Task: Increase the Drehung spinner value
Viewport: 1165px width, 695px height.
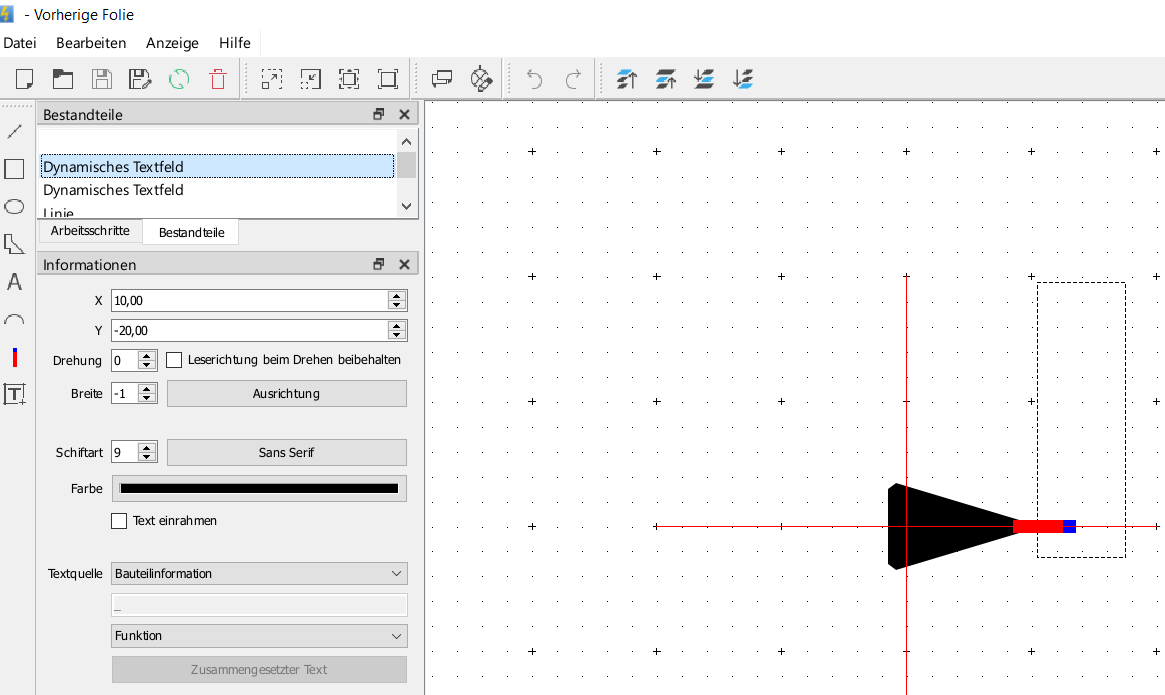Action: coord(148,356)
